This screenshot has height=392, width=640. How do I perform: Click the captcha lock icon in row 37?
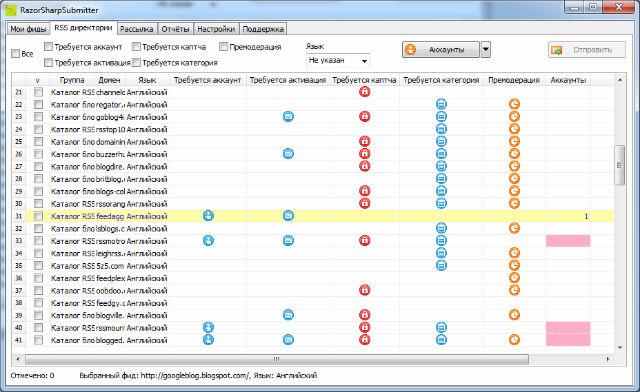(364, 290)
